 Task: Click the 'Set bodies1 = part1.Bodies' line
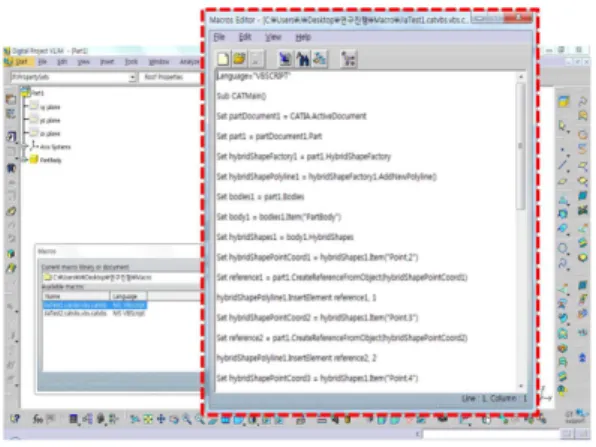tap(260, 197)
